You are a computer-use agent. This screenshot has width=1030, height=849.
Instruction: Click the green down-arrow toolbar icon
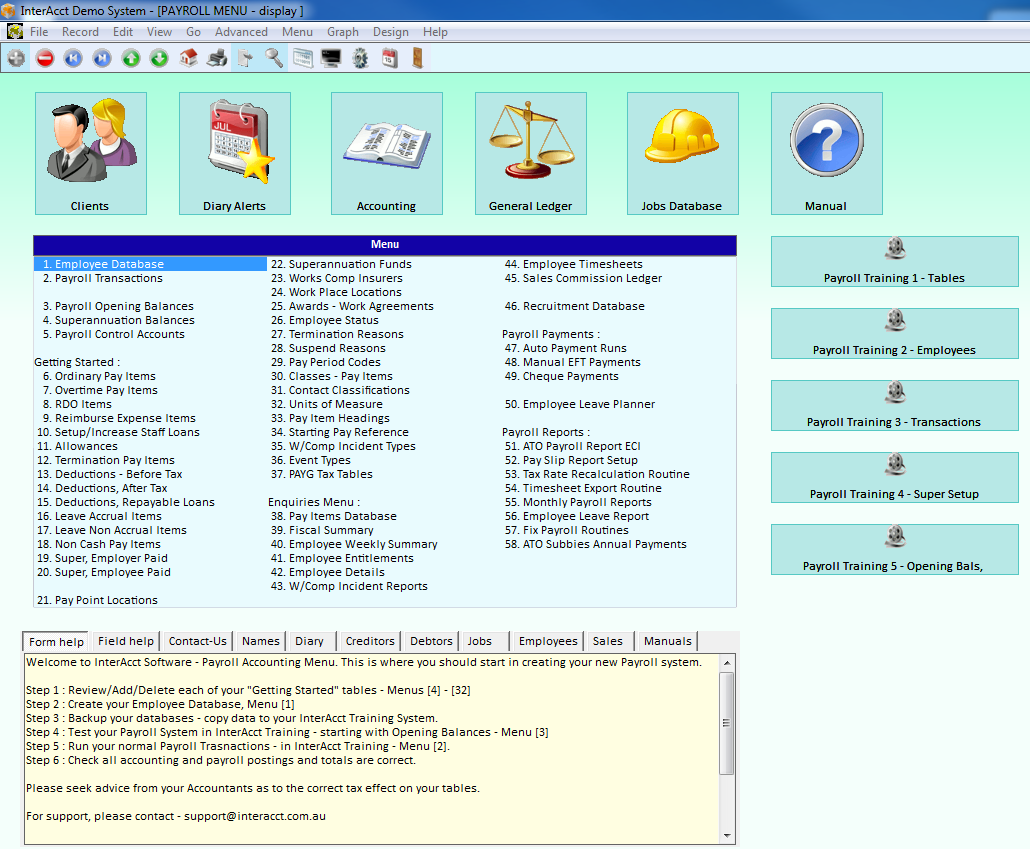coord(159,58)
